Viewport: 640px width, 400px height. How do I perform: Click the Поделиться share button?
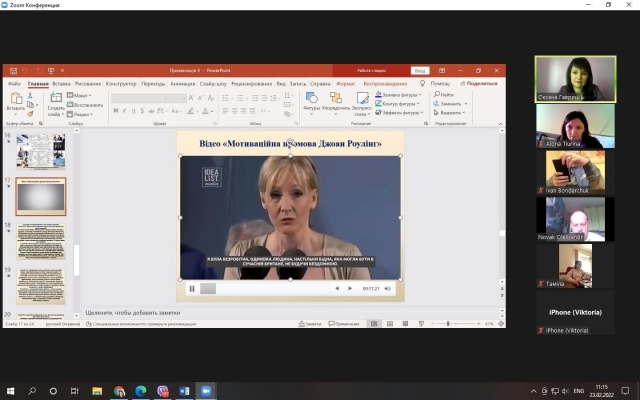tap(480, 84)
